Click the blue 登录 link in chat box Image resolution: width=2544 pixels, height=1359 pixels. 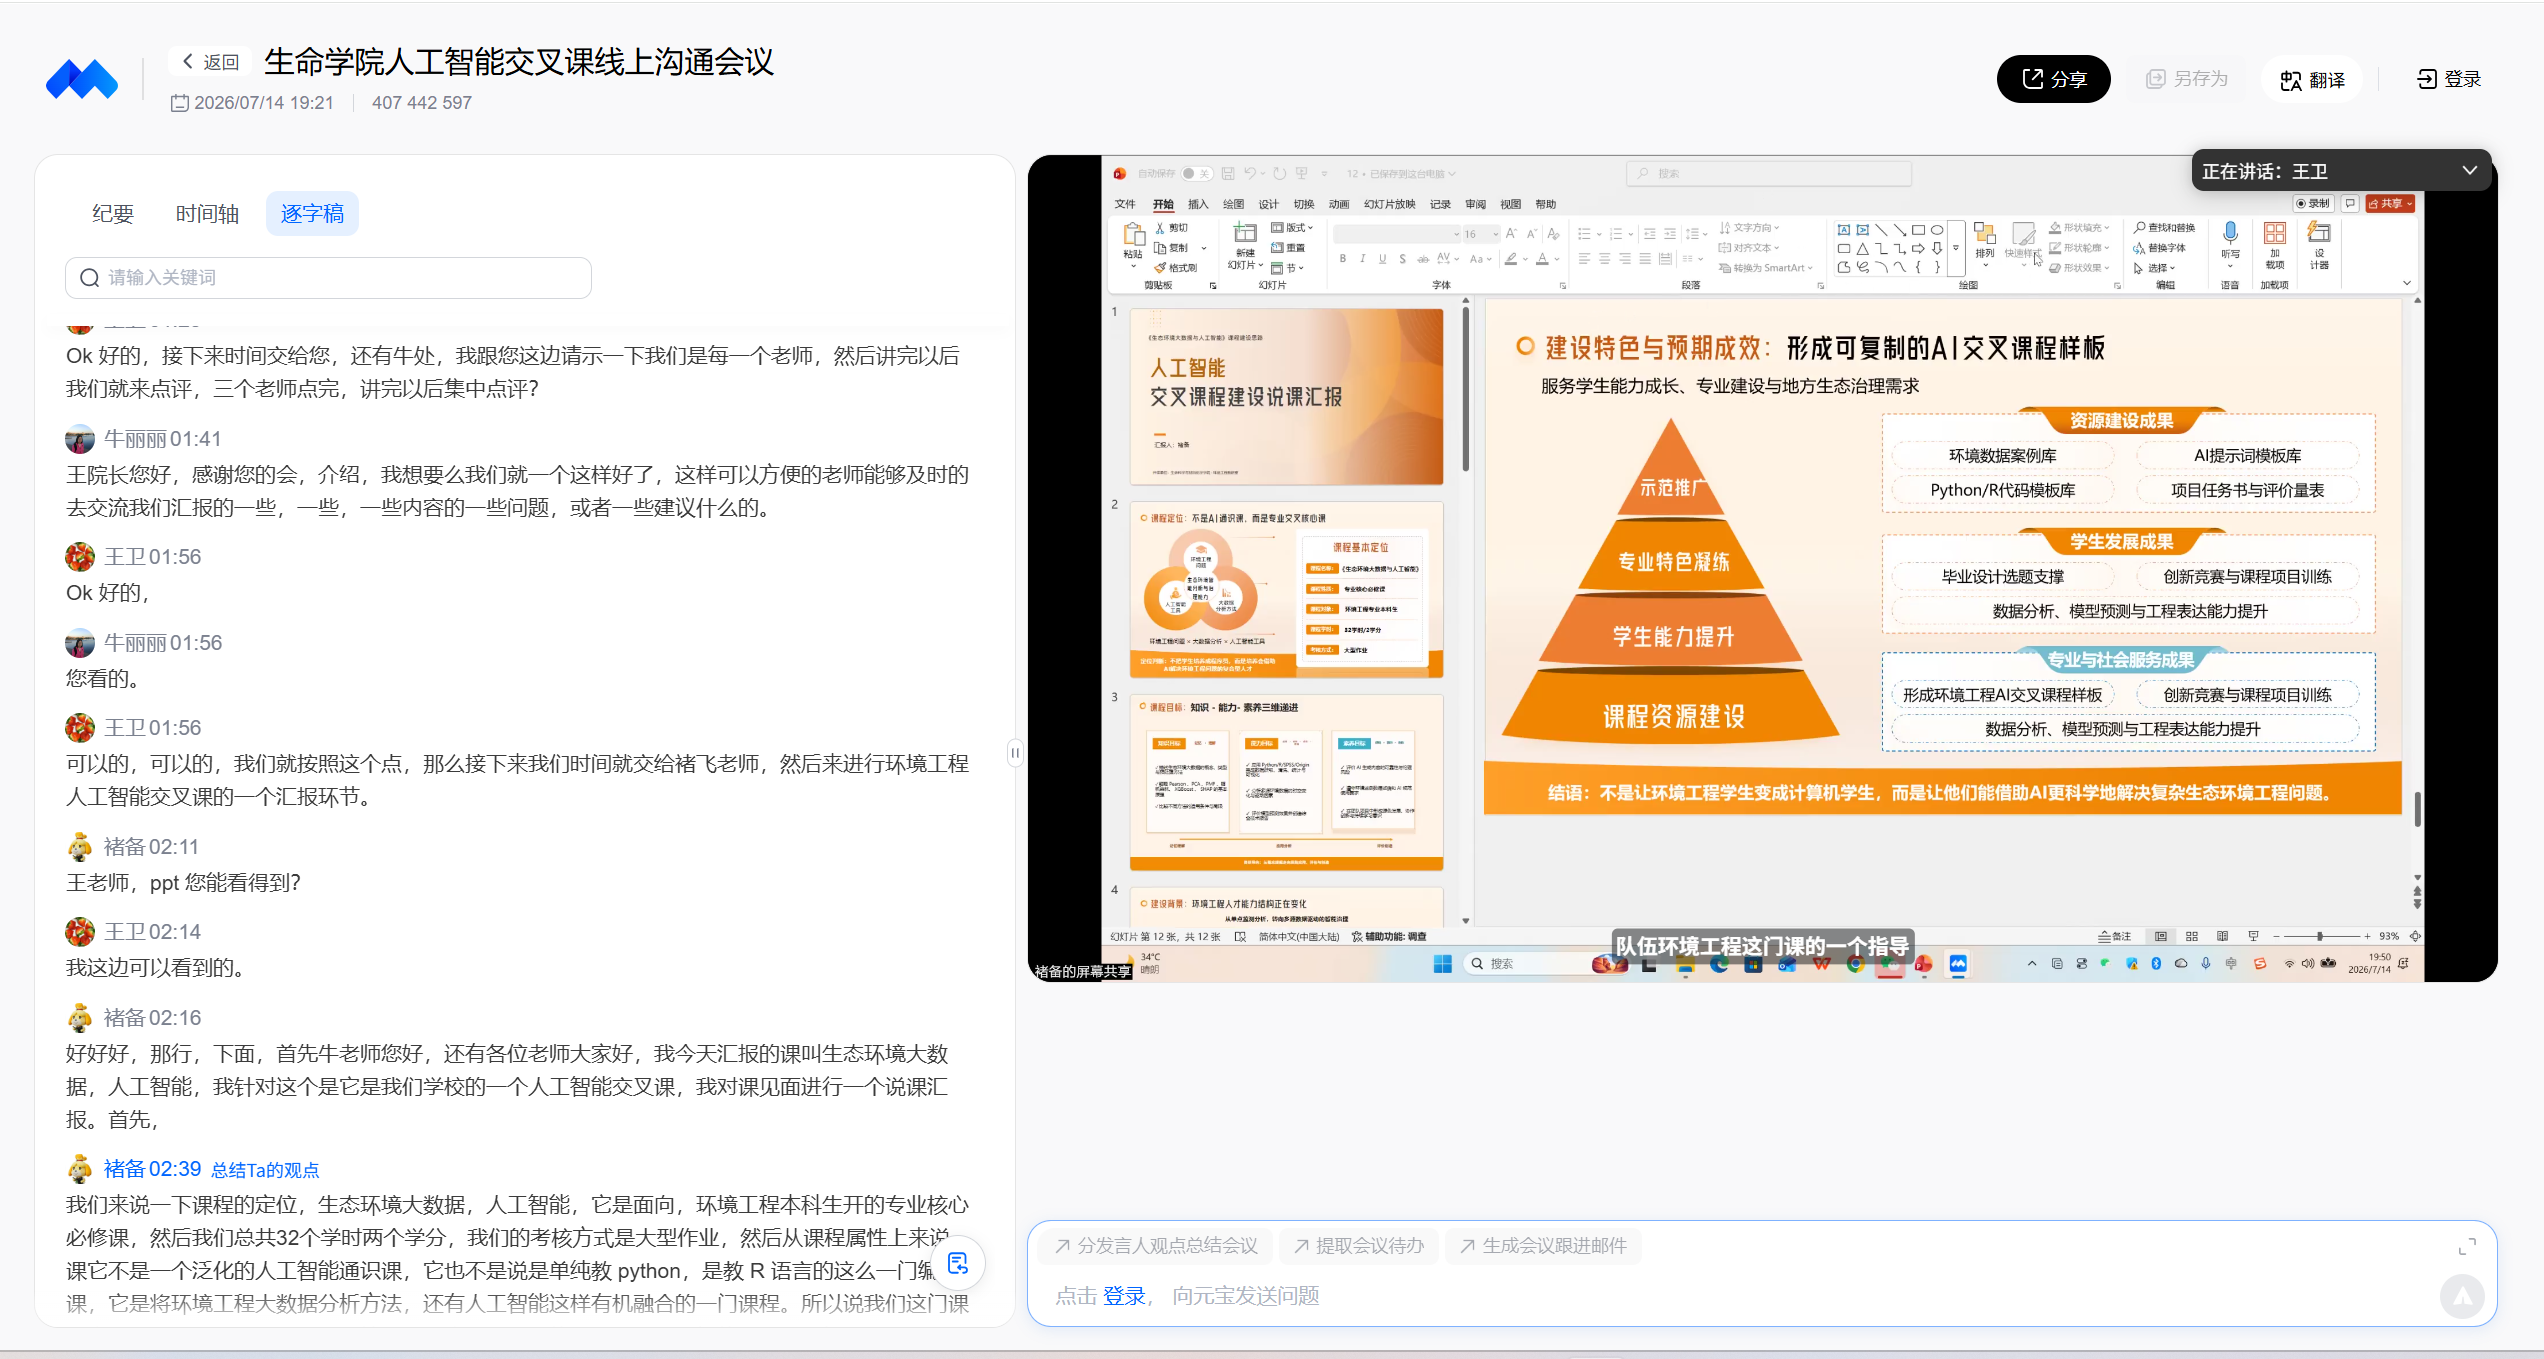(x=1124, y=1296)
